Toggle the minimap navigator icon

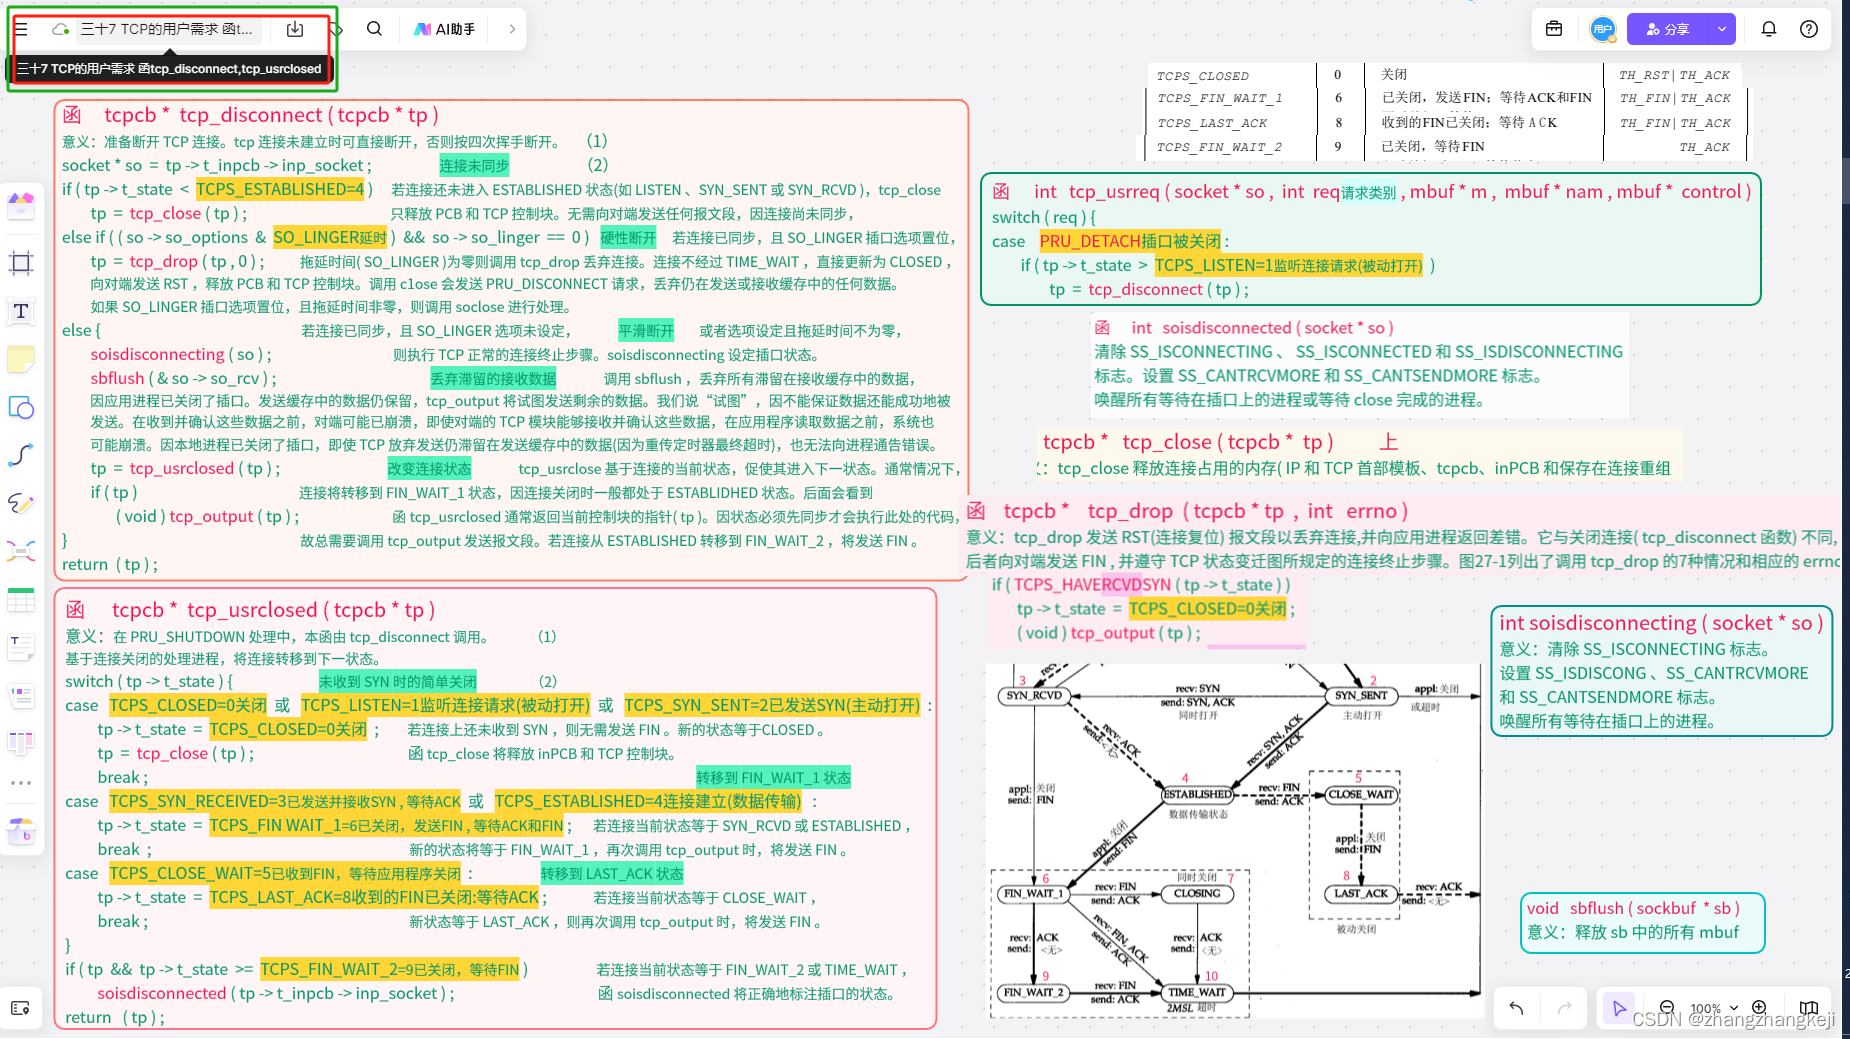click(20, 1008)
